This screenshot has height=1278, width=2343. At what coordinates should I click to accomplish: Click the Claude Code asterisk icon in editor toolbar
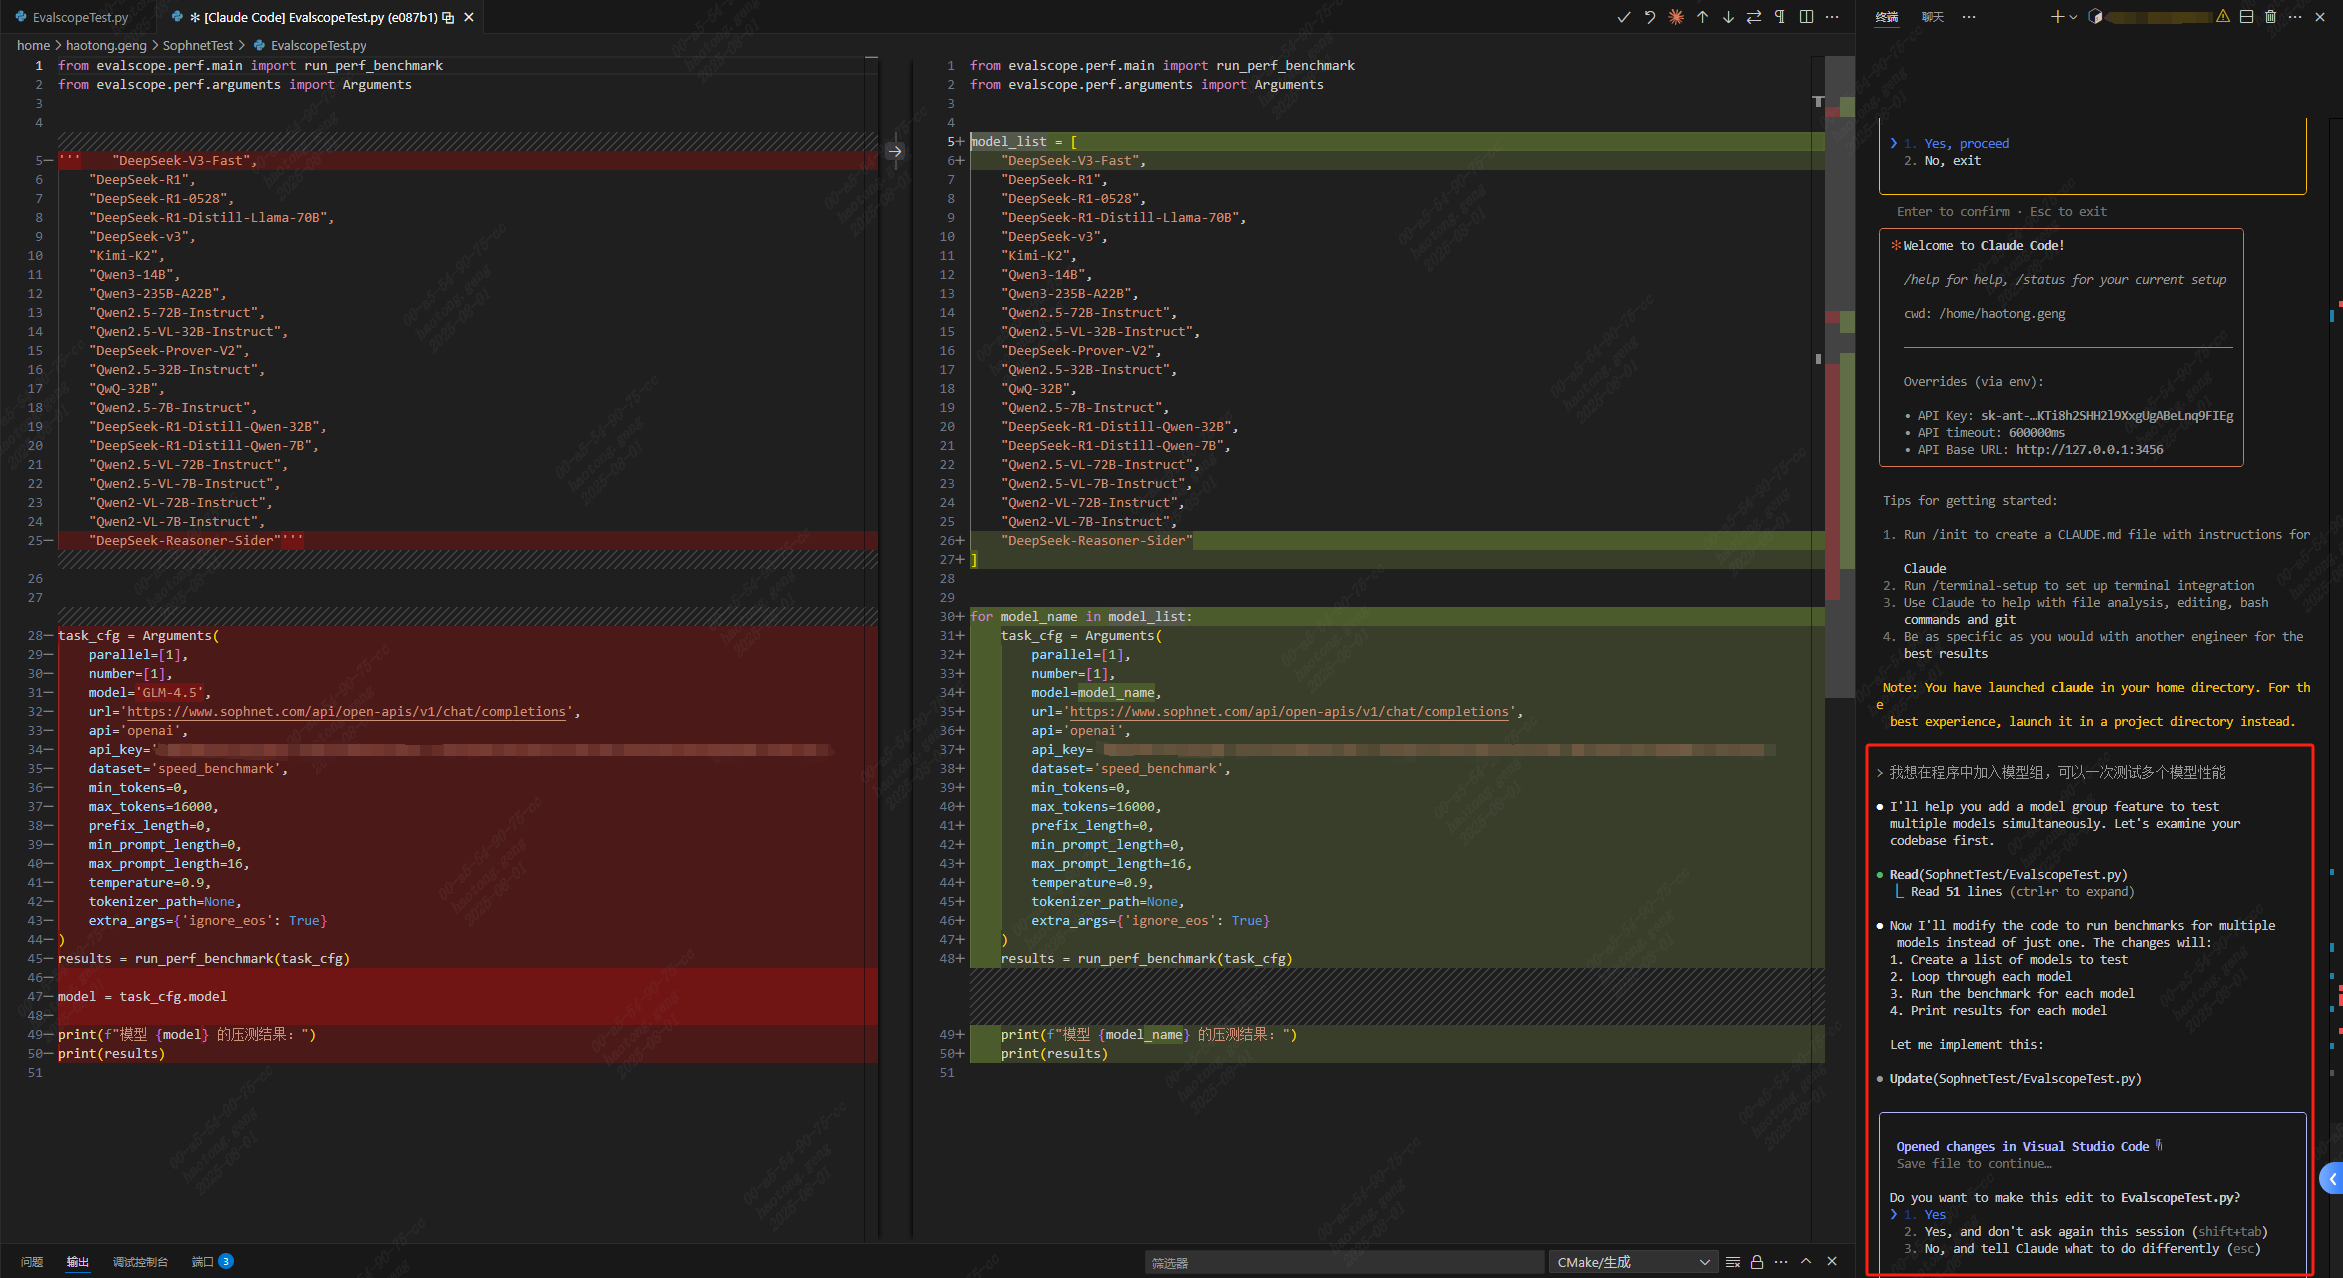click(1676, 17)
